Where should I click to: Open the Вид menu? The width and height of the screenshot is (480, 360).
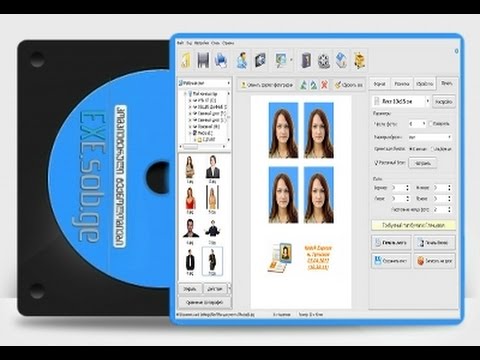pyautogui.click(x=189, y=43)
